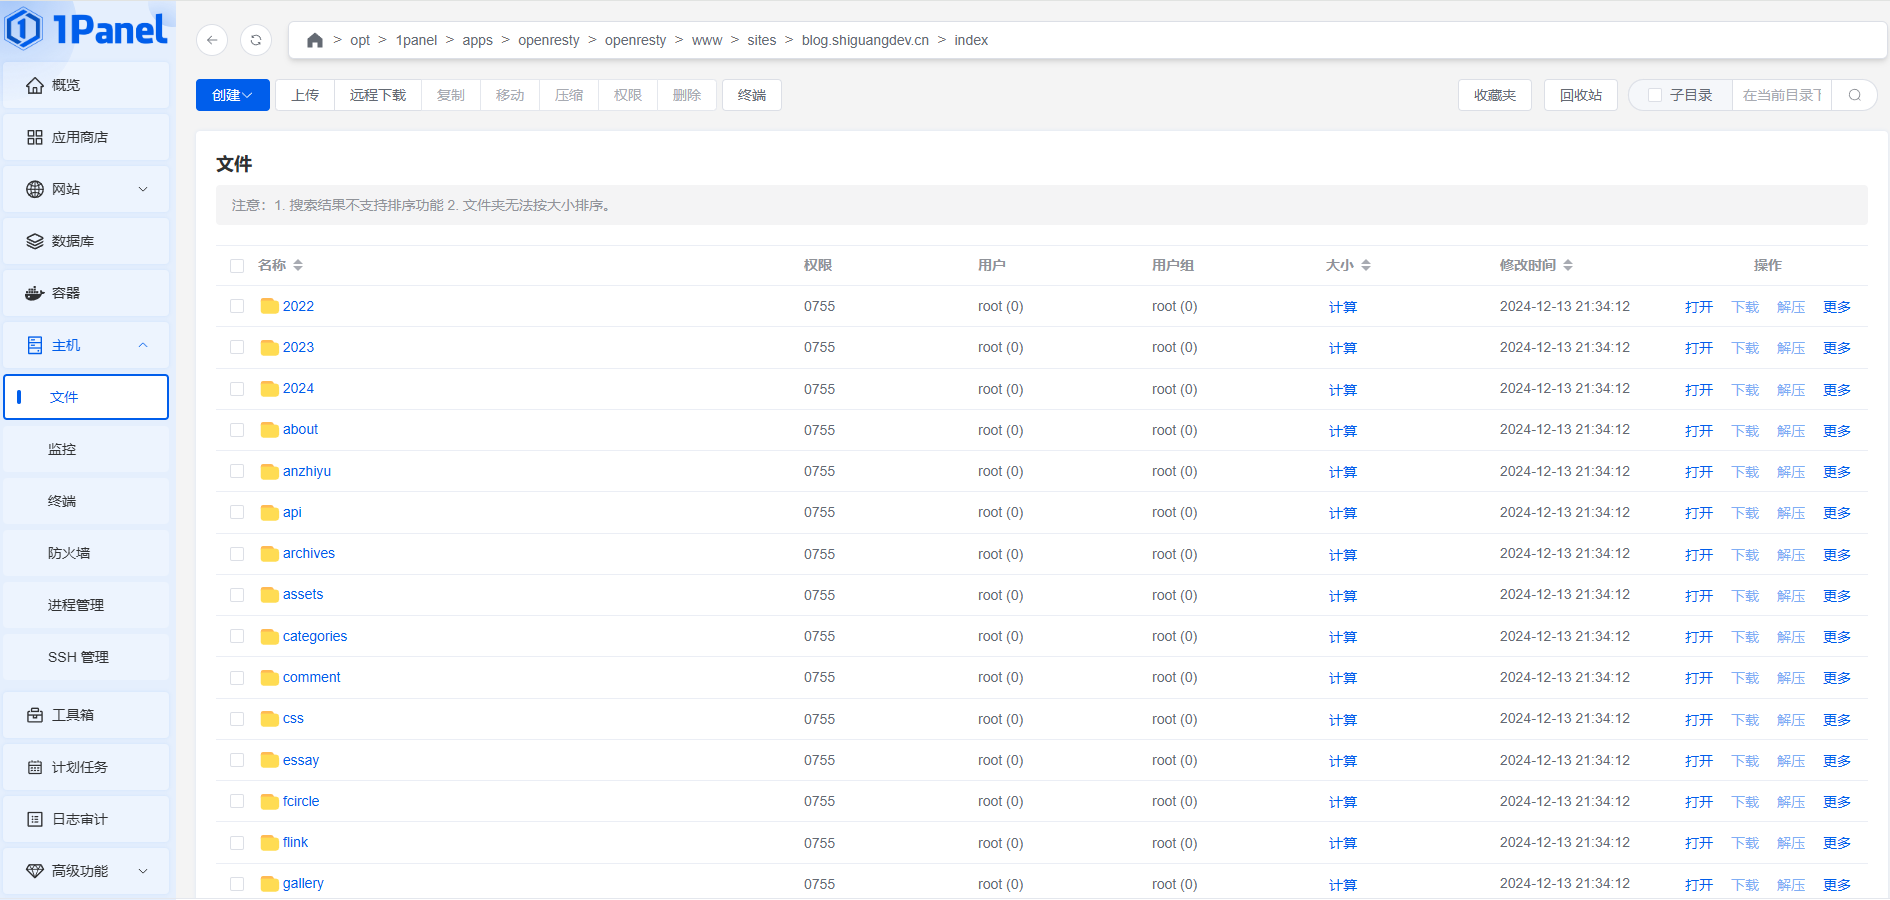Open 计划任务 scheduled tasks
Screen dimensions: 1890x900
pos(86,767)
